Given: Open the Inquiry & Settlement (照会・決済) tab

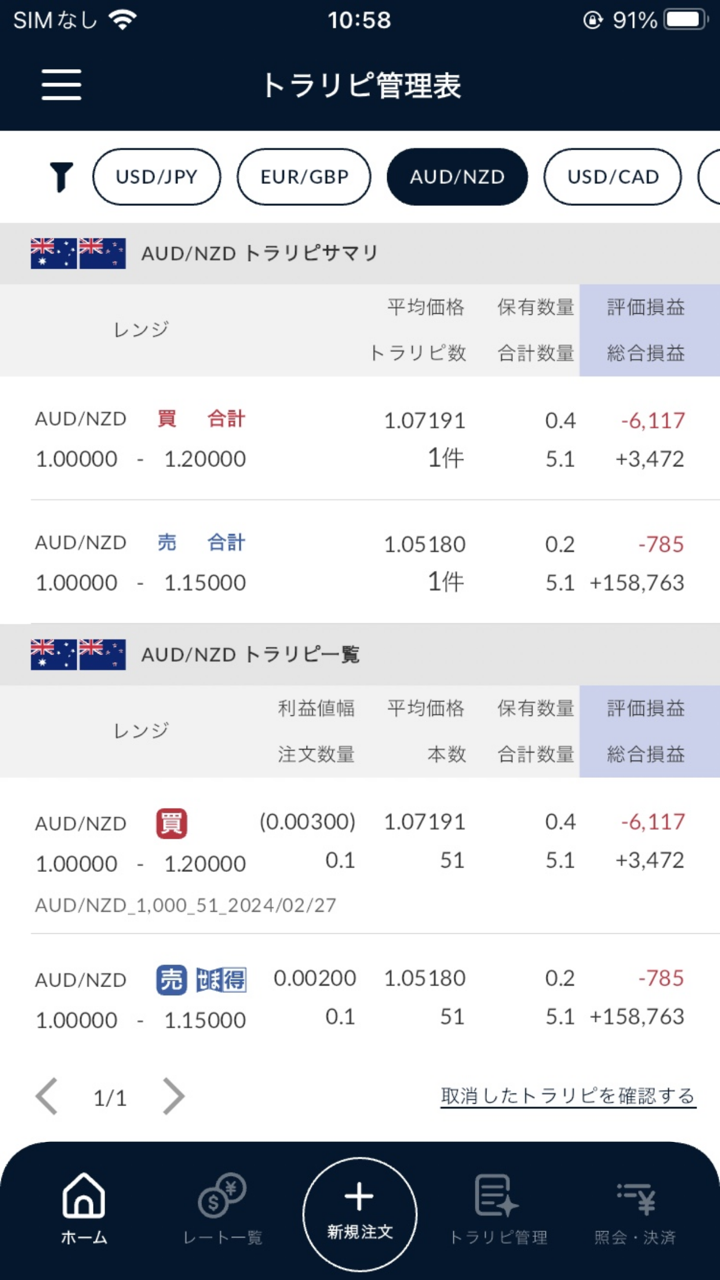Looking at the screenshot, I should [636, 1208].
